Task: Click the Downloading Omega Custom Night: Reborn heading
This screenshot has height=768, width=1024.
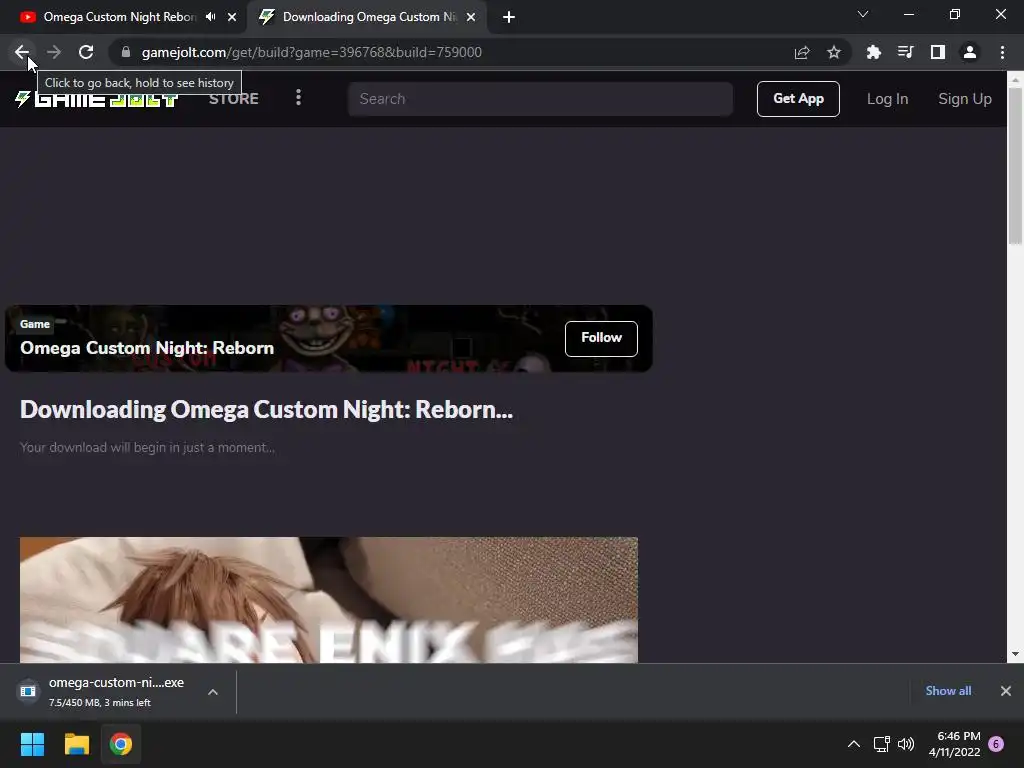Action: (x=266, y=409)
